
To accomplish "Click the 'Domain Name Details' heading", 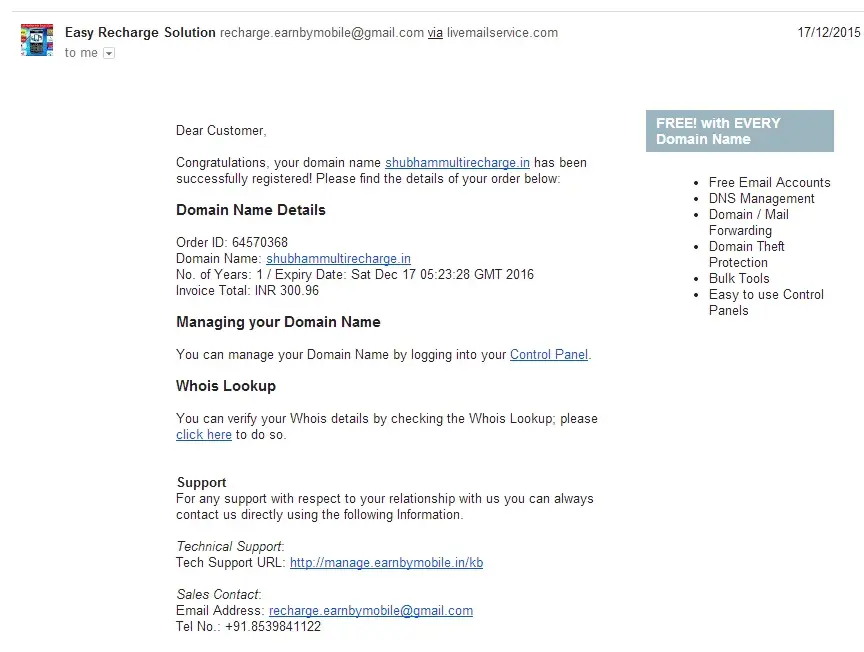I will click(x=251, y=210).
